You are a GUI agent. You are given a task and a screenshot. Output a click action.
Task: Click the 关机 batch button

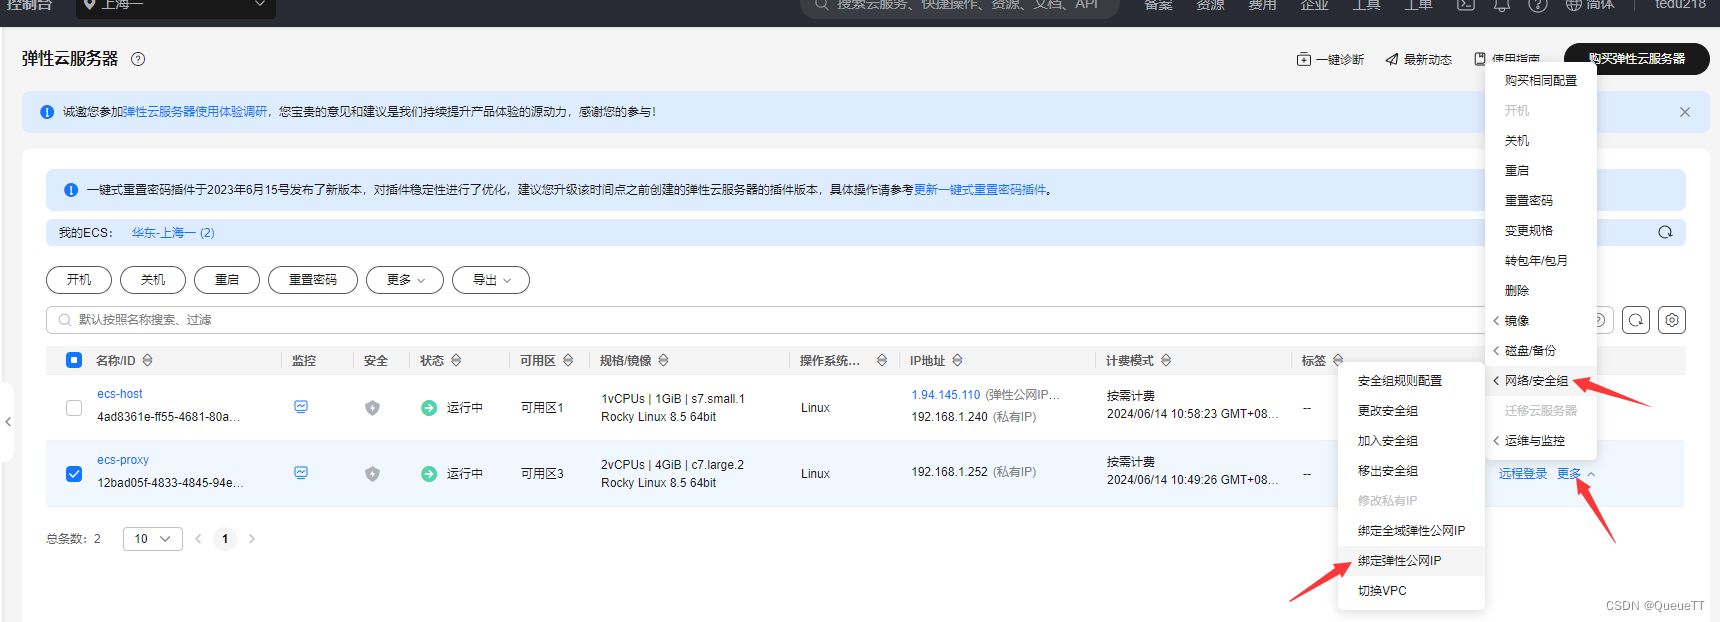pyautogui.click(x=153, y=280)
